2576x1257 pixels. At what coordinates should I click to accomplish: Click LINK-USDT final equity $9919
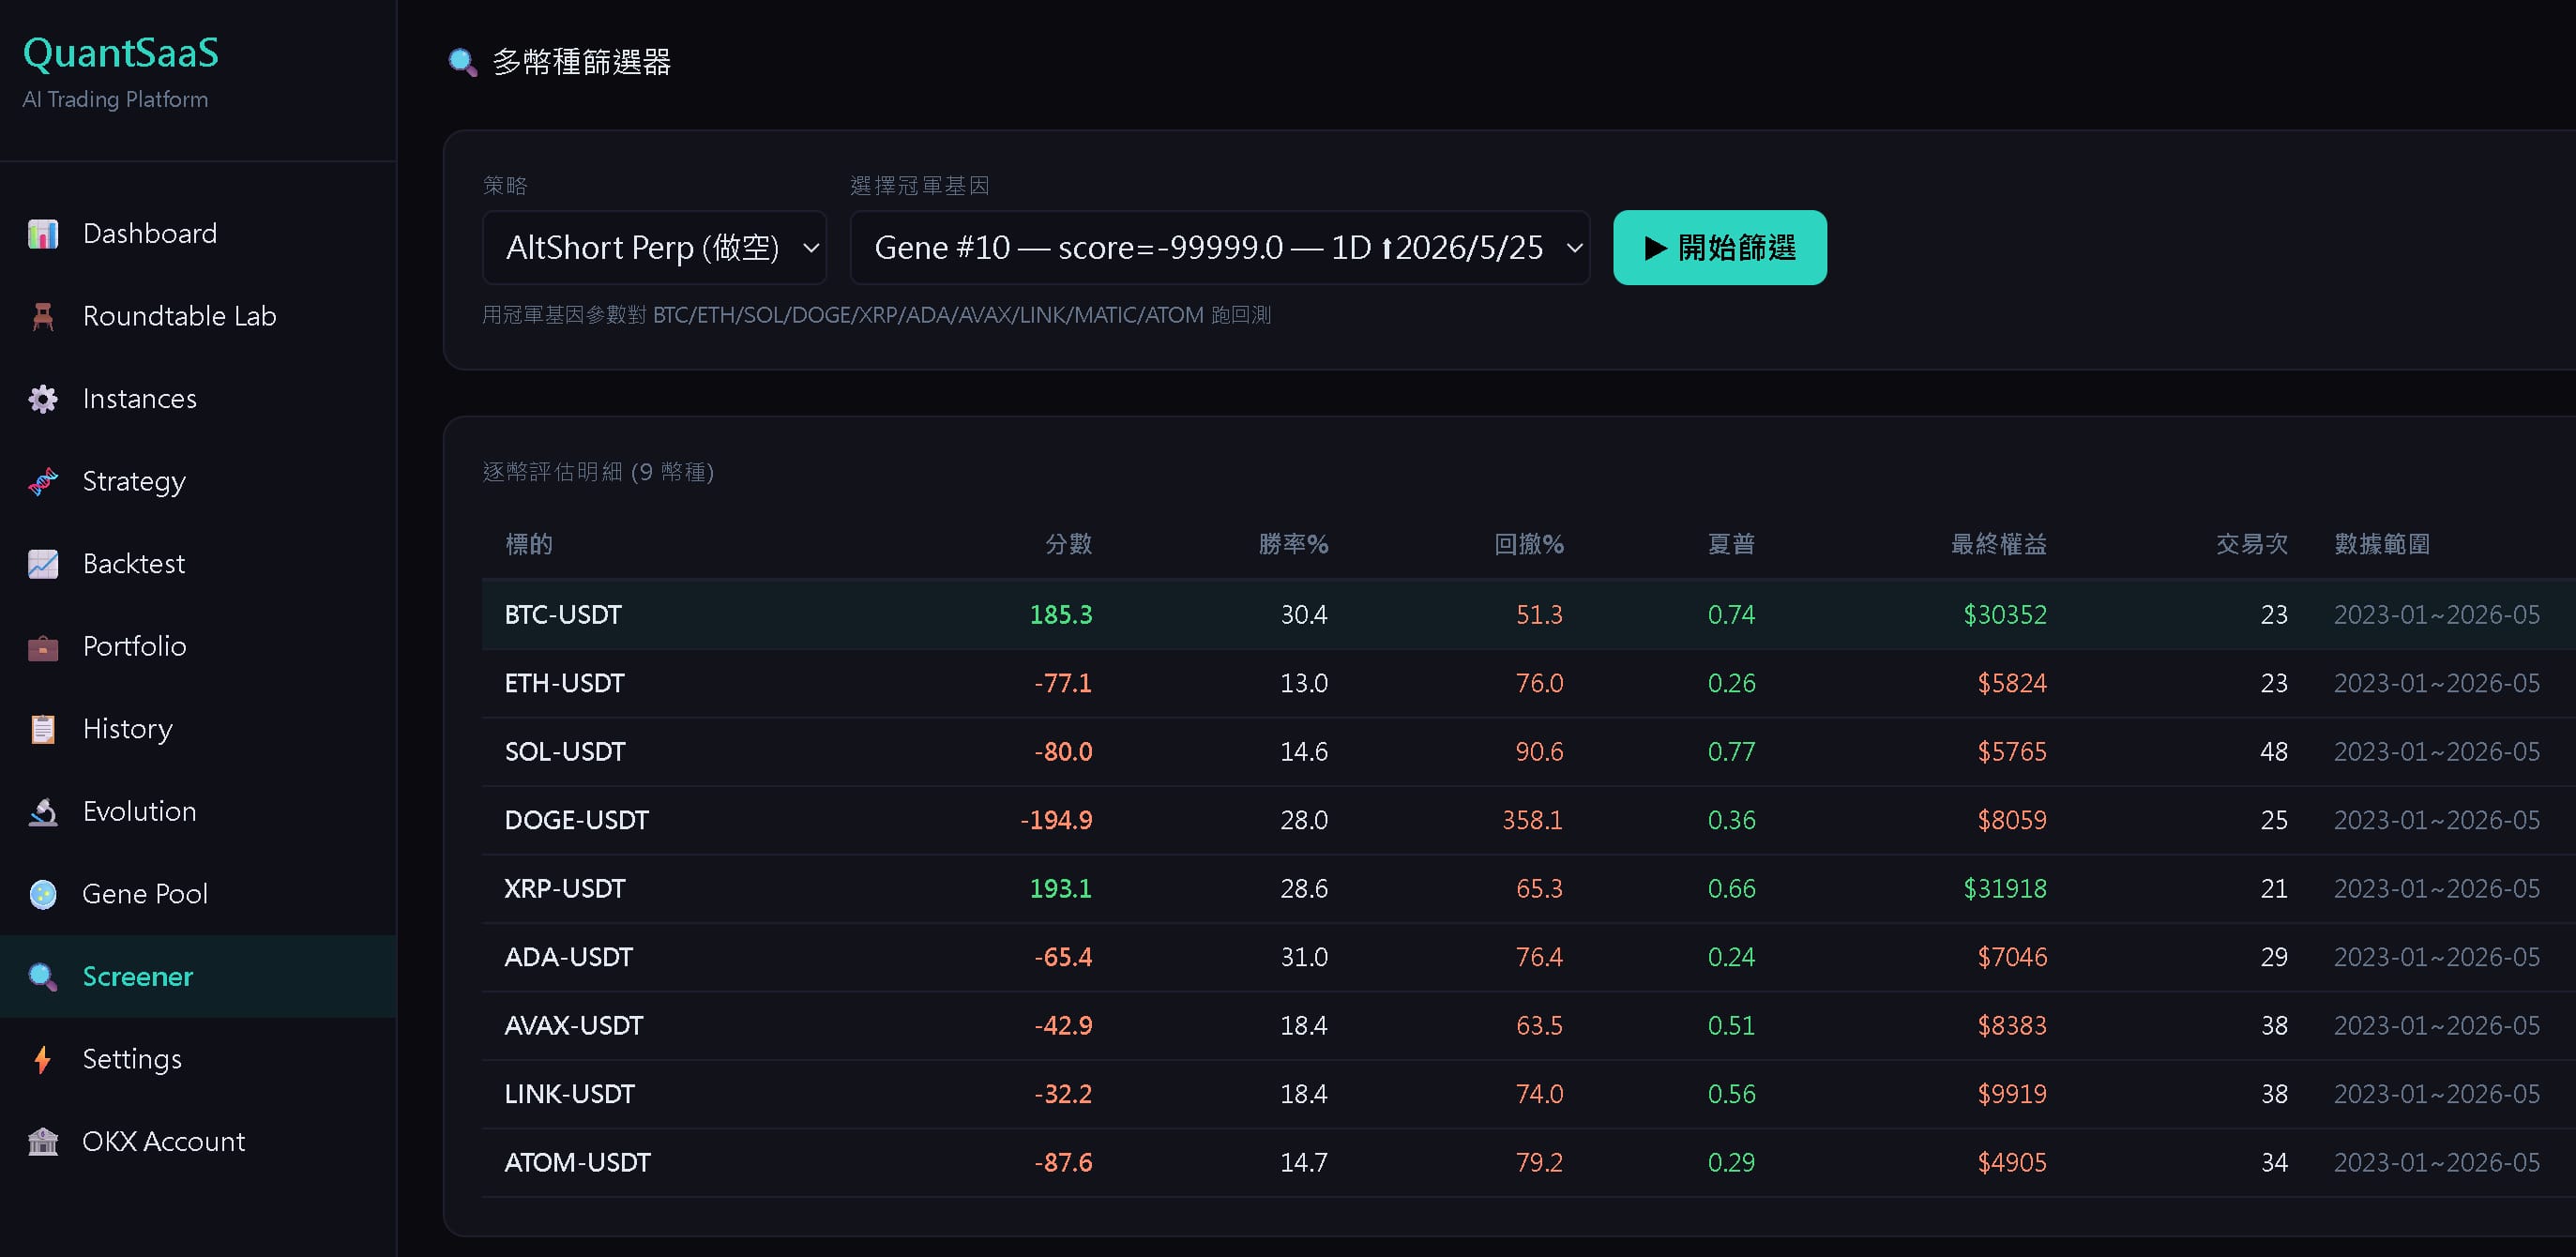2012,1094
